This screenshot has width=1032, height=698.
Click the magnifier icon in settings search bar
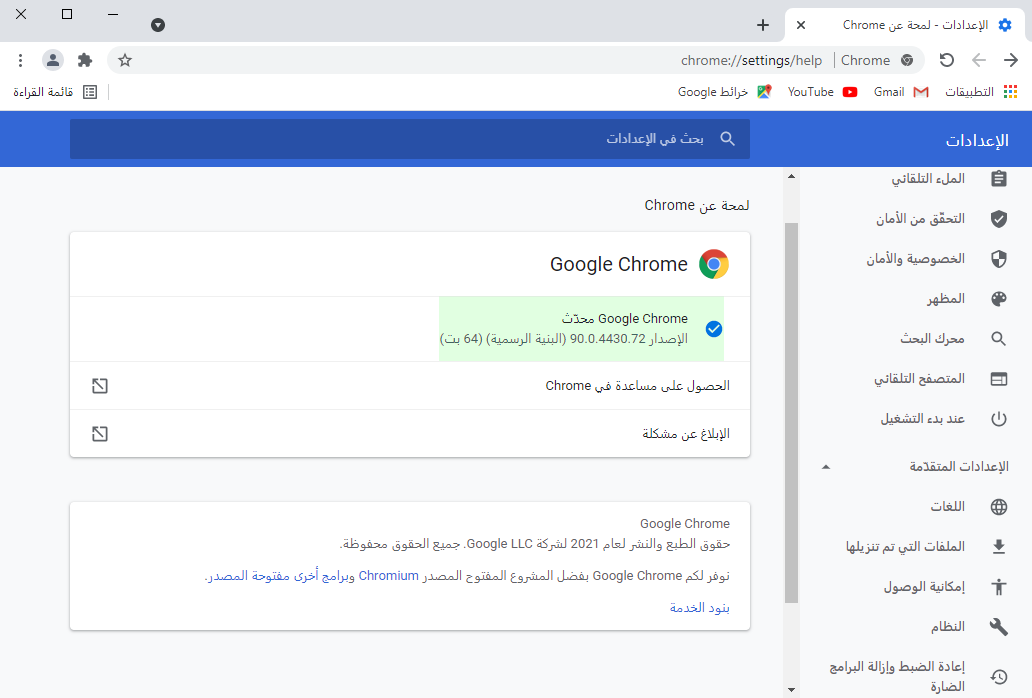727,139
